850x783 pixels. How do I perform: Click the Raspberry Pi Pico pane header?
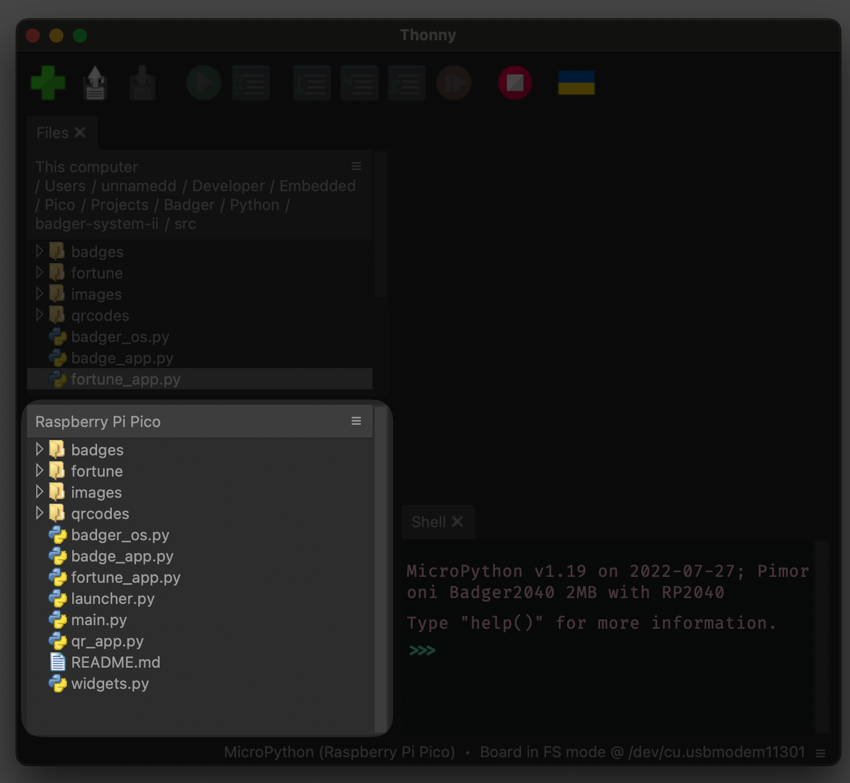(x=199, y=421)
